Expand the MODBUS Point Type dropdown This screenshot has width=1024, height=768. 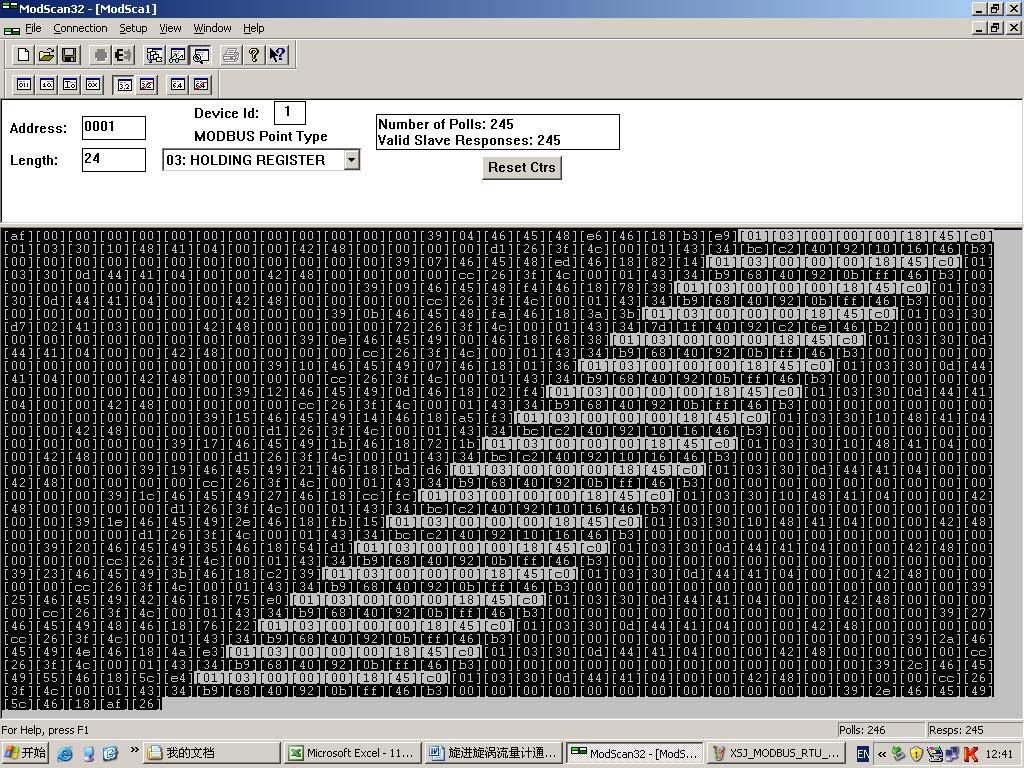[x=351, y=160]
